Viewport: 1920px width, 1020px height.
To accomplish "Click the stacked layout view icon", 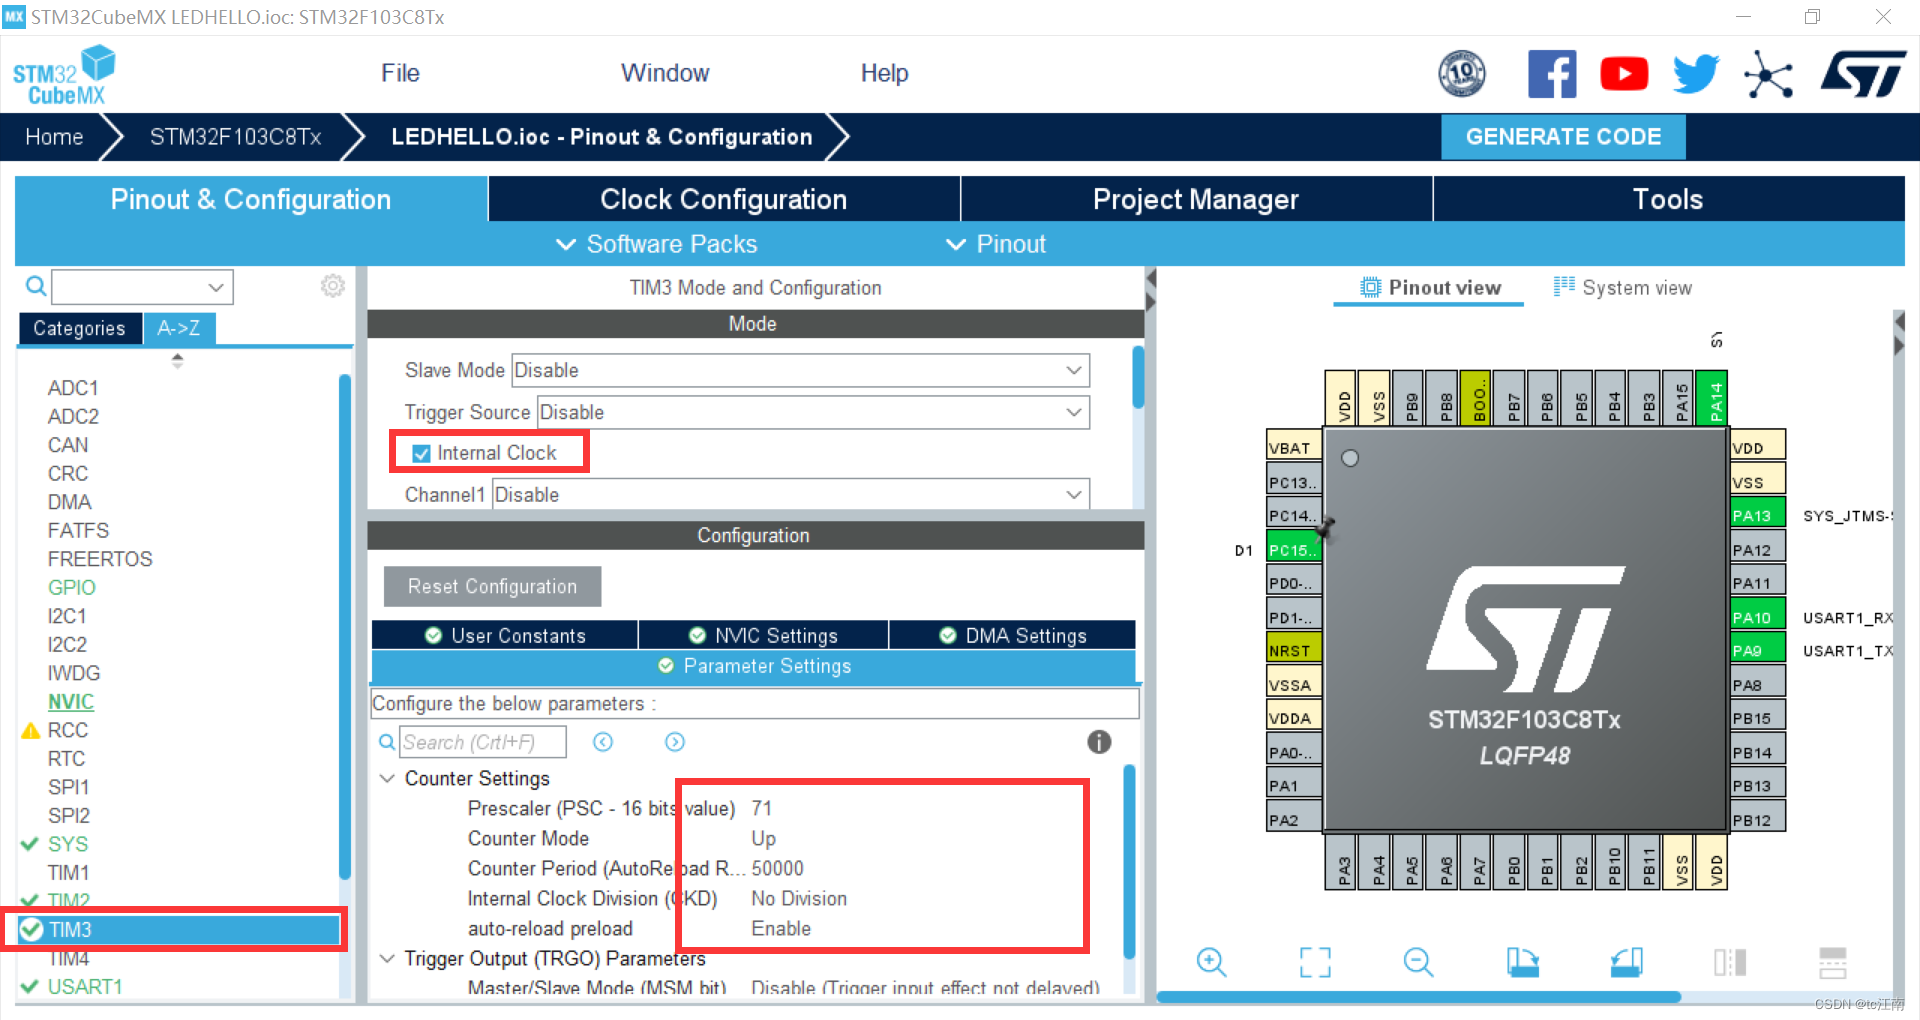I will [x=1833, y=962].
